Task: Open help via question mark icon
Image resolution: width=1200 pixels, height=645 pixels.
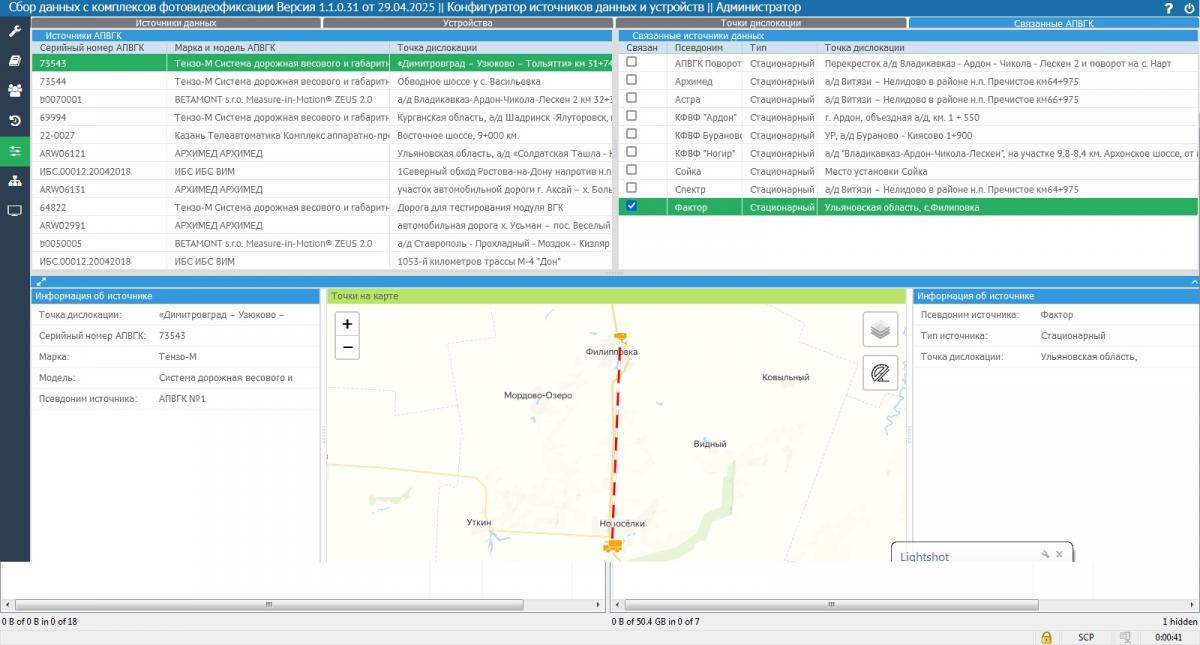Action: 1167,8
